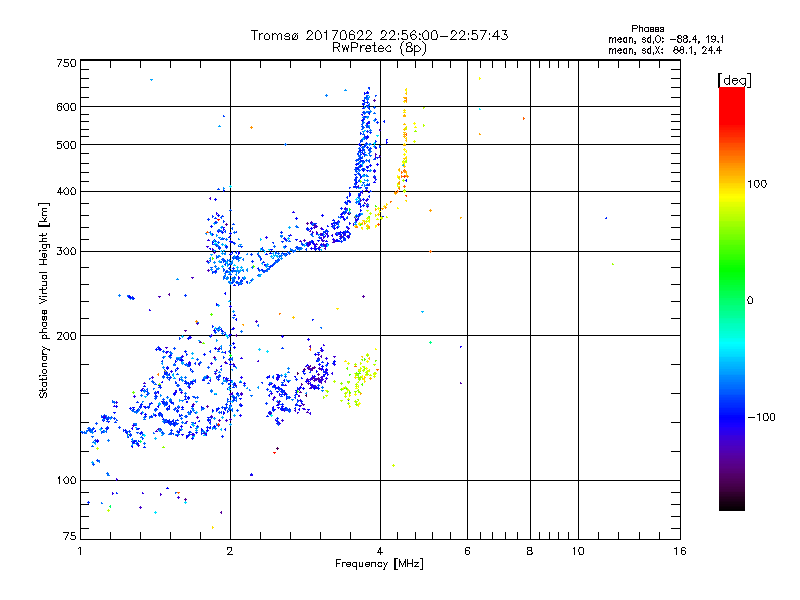Image resolution: width=800 pixels, height=600 pixels.
Task: Click the '100' colorbar tick label
Action: (x=757, y=184)
